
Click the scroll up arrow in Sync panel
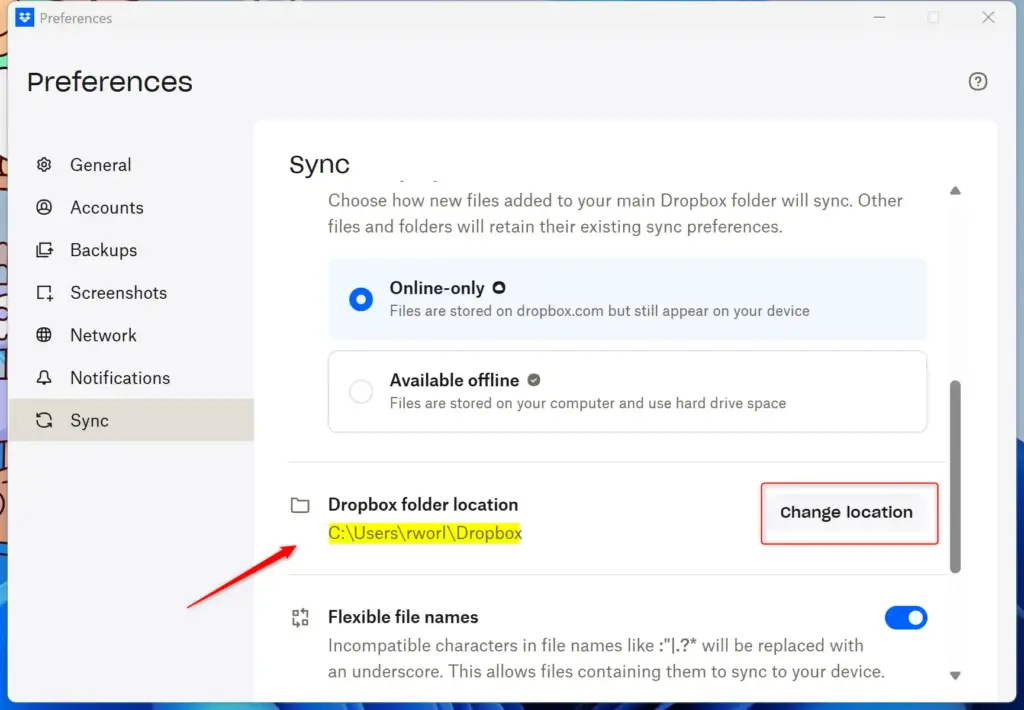tap(955, 191)
